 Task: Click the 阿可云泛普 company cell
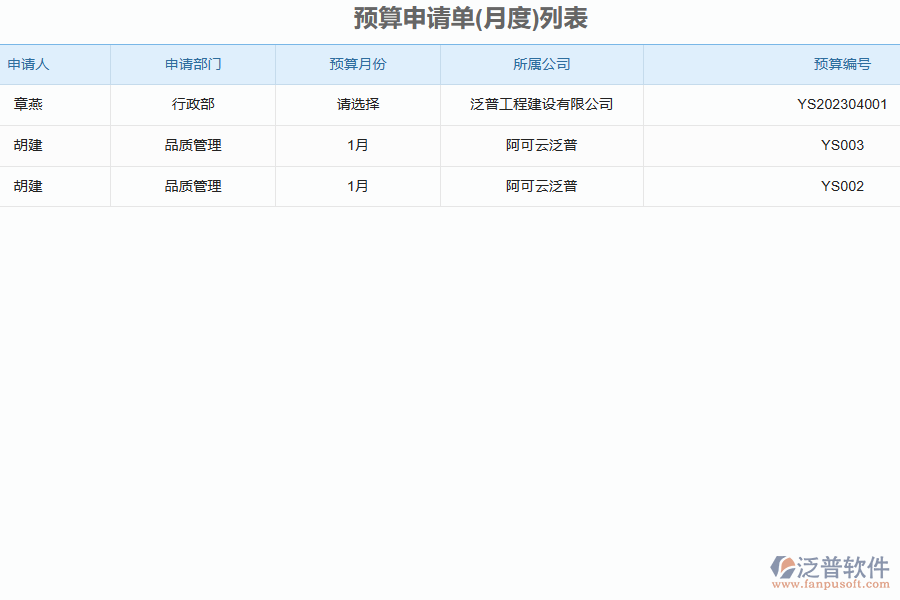(x=542, y=145)
